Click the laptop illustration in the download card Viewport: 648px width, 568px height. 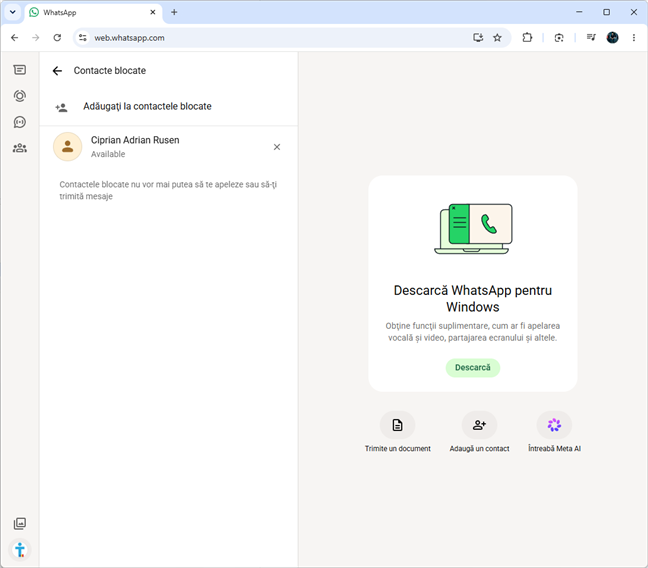tap(473, 229)
